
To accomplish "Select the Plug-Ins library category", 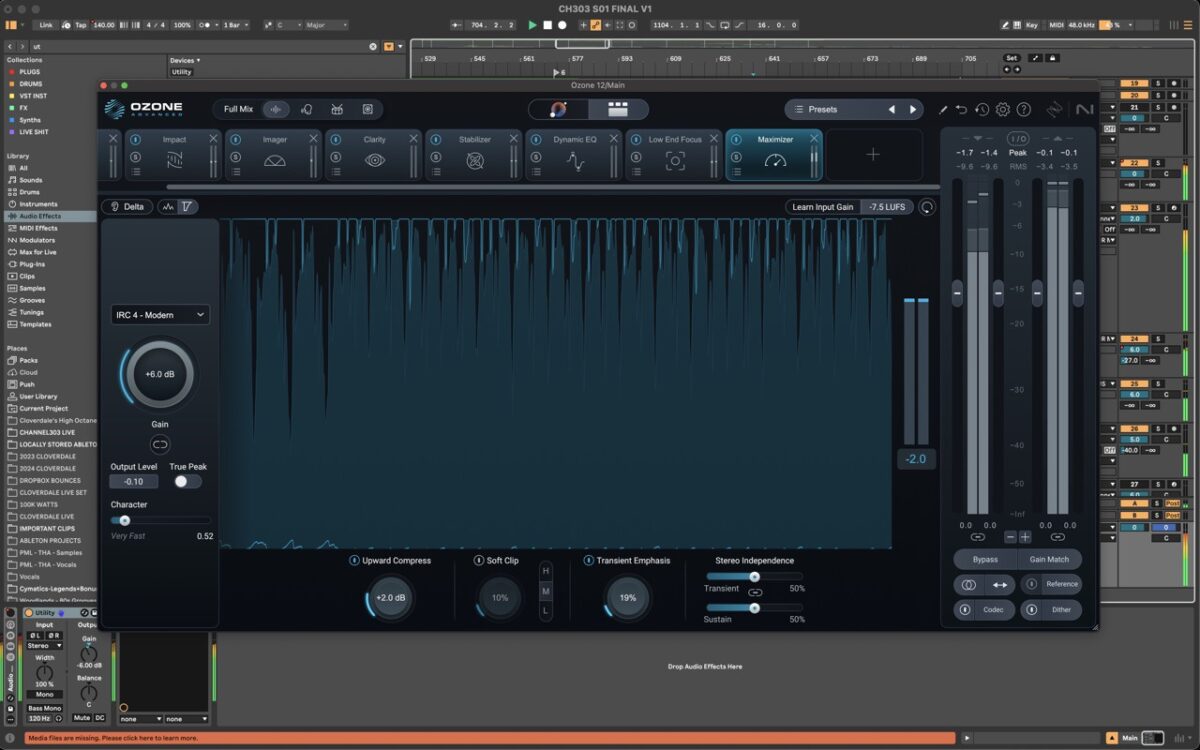I will point(33,264).
